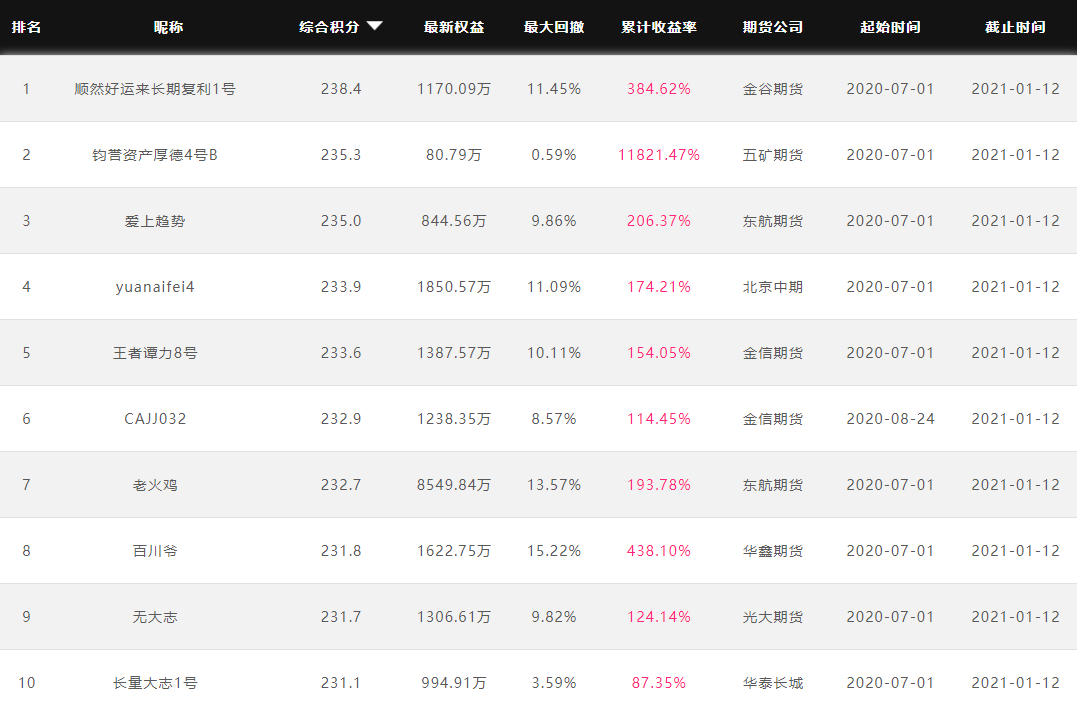The image size is (1077, 711).
Task: Click the 期货公司 column header
Action: tap(773, 27)
